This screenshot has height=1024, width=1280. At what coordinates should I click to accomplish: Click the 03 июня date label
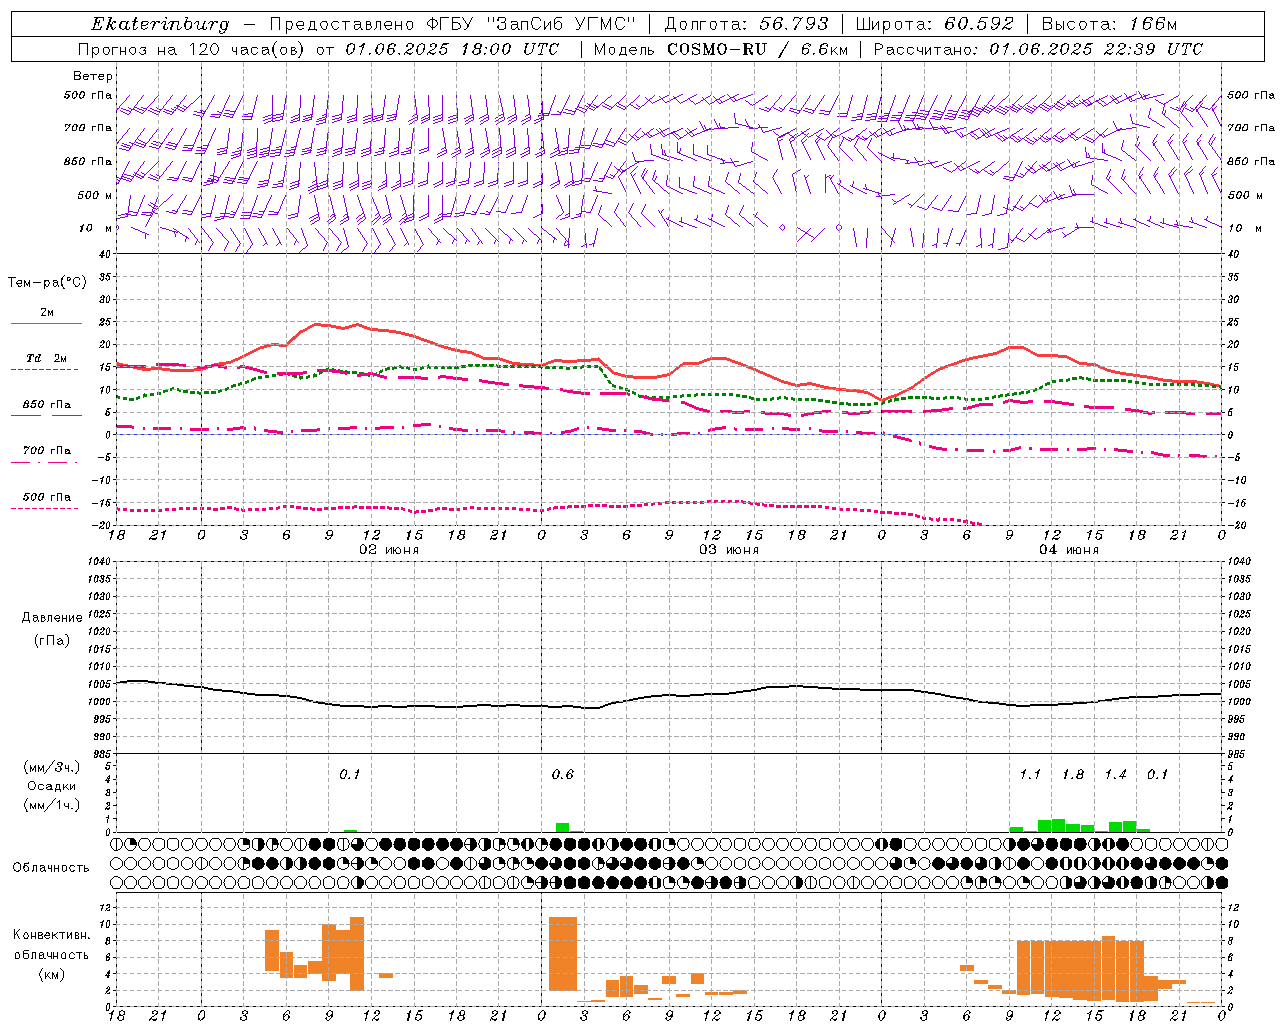point(729,549)
